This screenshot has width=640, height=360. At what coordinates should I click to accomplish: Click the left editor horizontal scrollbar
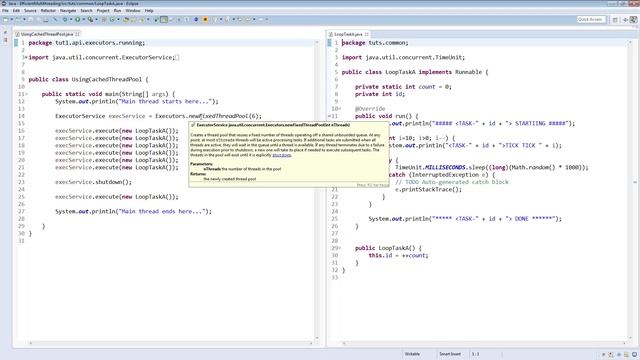tap(171, 343)
